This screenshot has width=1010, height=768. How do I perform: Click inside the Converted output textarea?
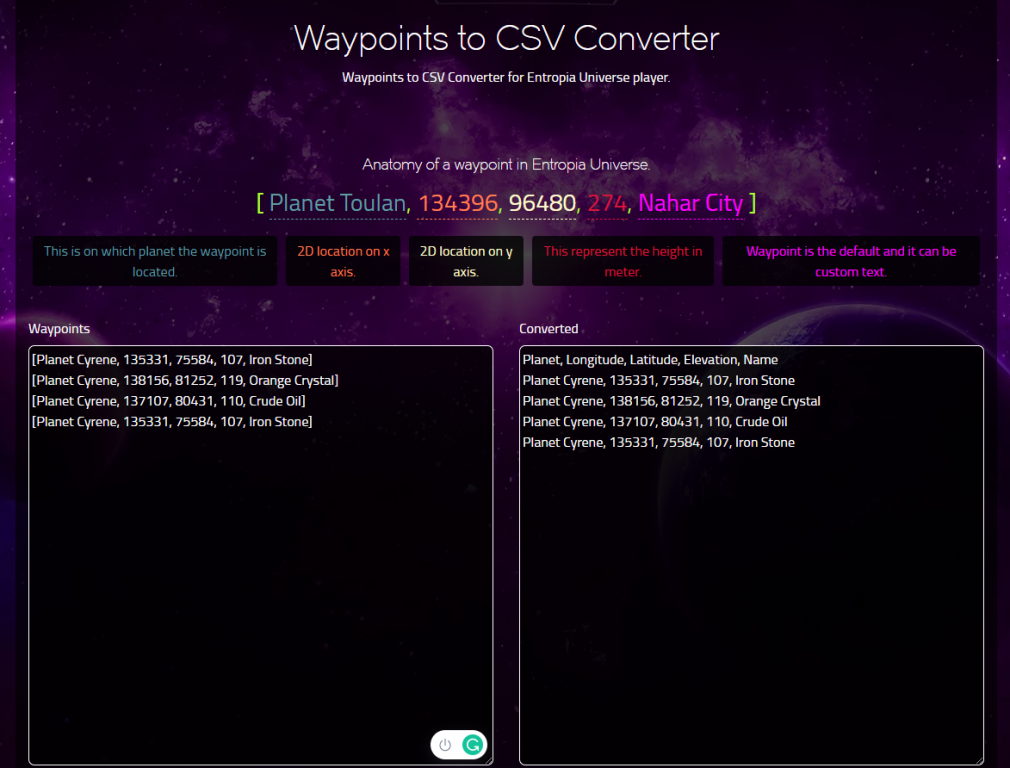click(751, 555)
